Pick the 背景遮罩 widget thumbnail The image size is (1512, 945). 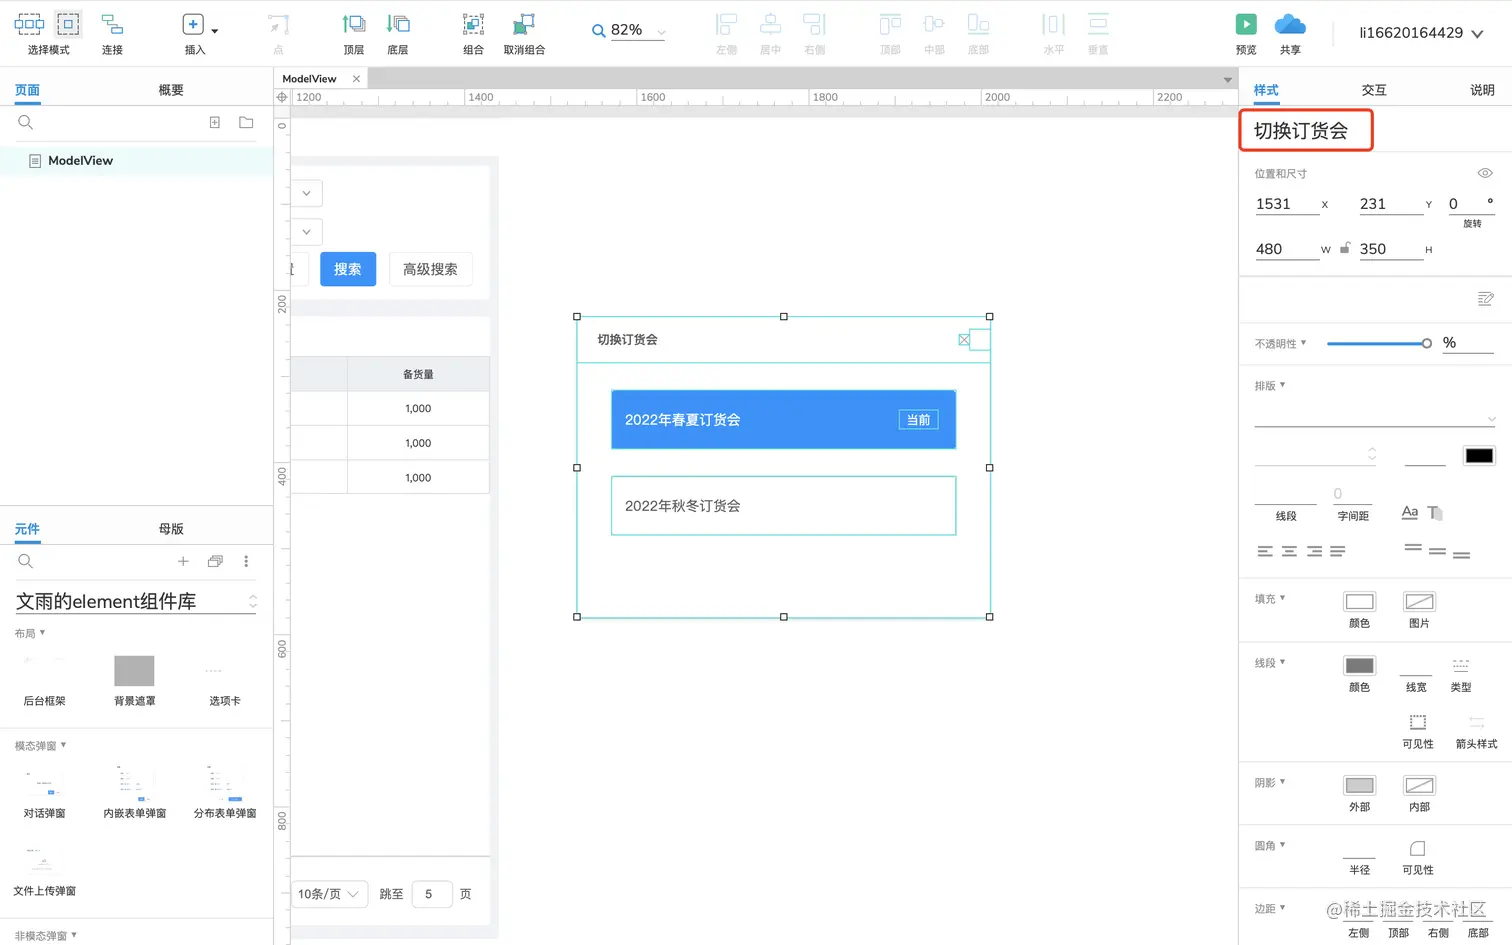point(134,670)
